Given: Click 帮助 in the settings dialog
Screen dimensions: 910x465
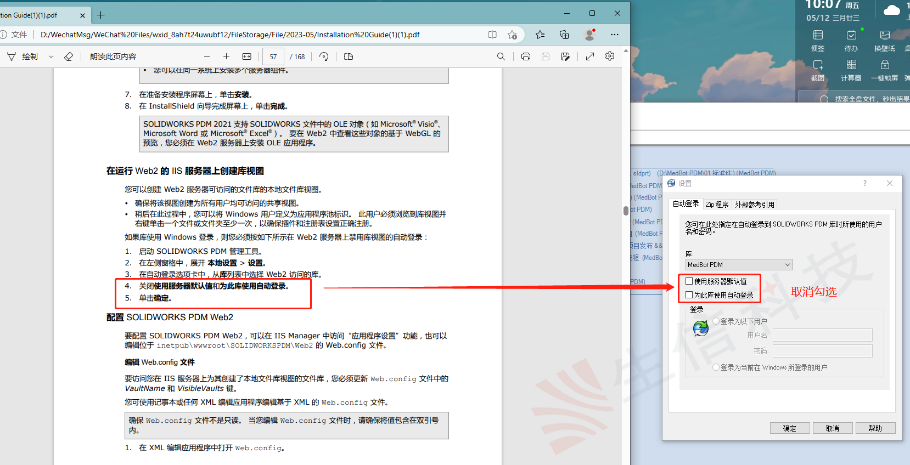Looking at the screenshot, I should [875, 428].
